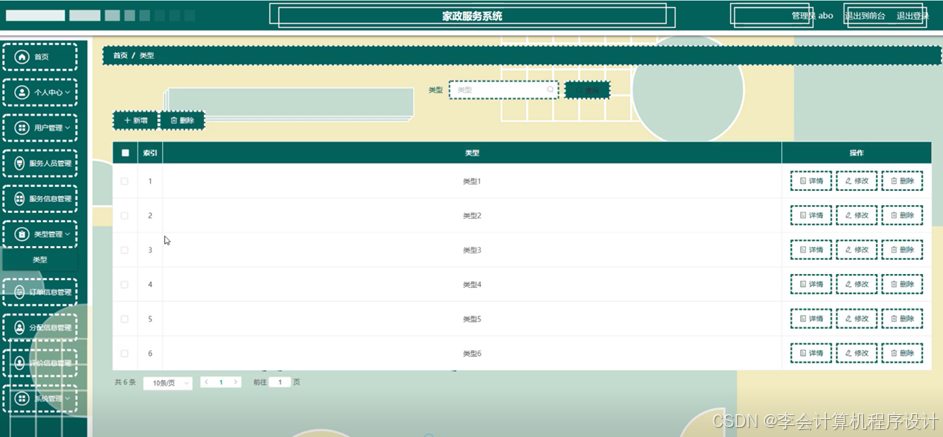
Task: Click into the 类型 search input field
Action: tap(503, 90)
